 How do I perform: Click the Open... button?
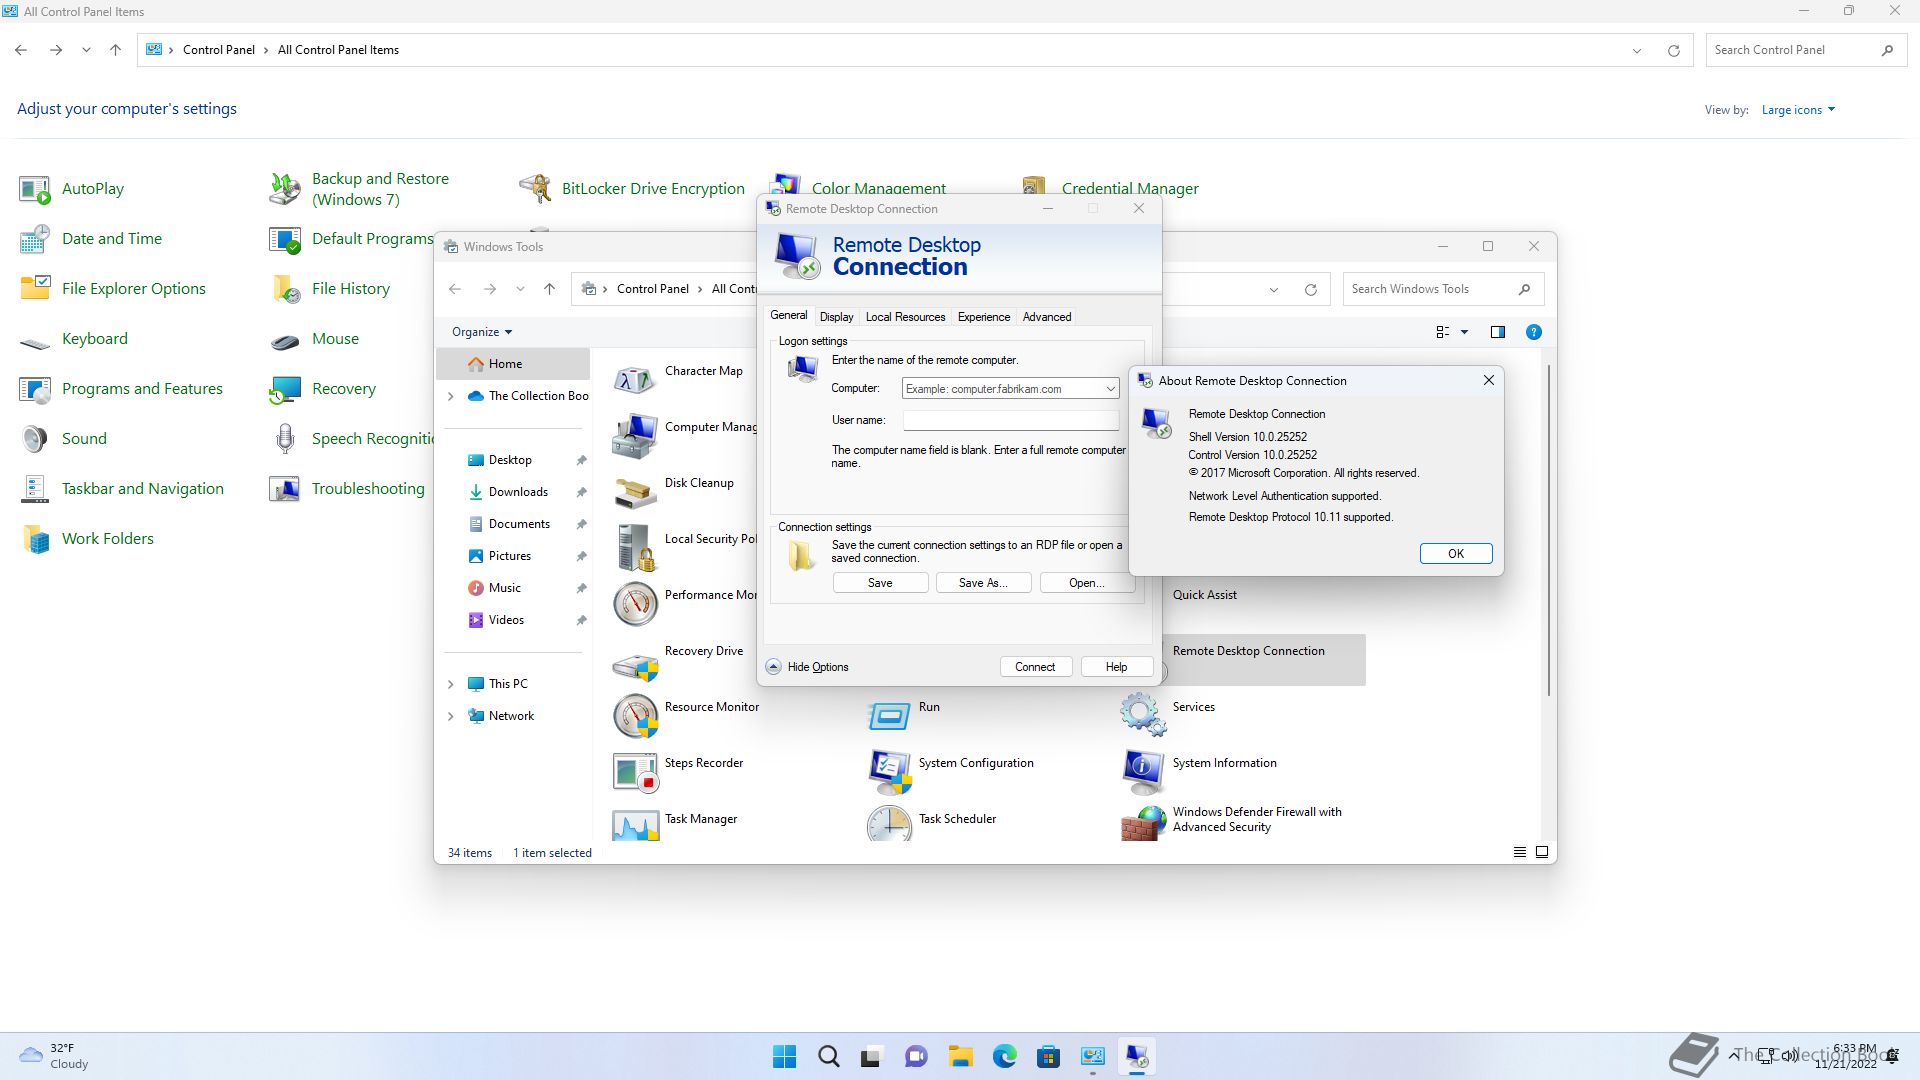click(x=1086, y=583)
